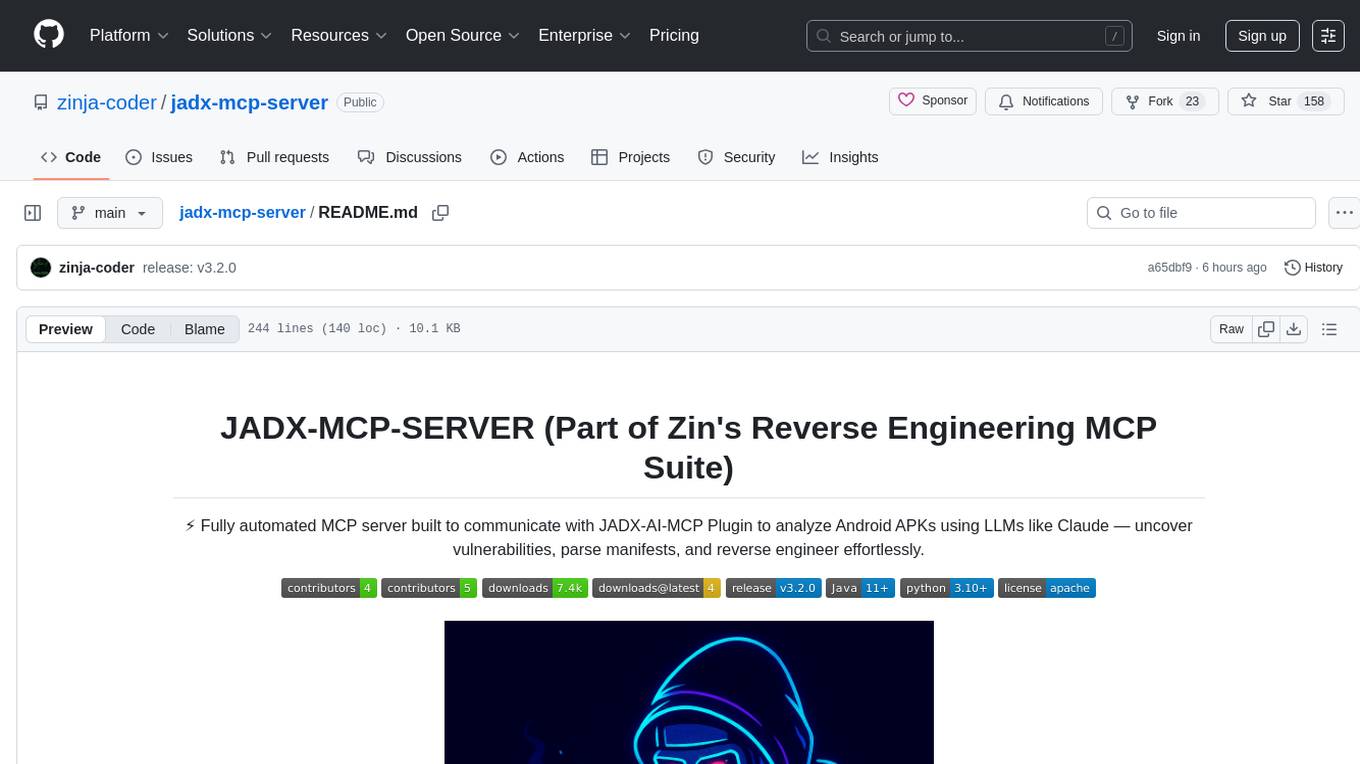Switch to the Actions tab
Image resolution: width=1360 pixels, height=764 pixels.
[527, 157]
